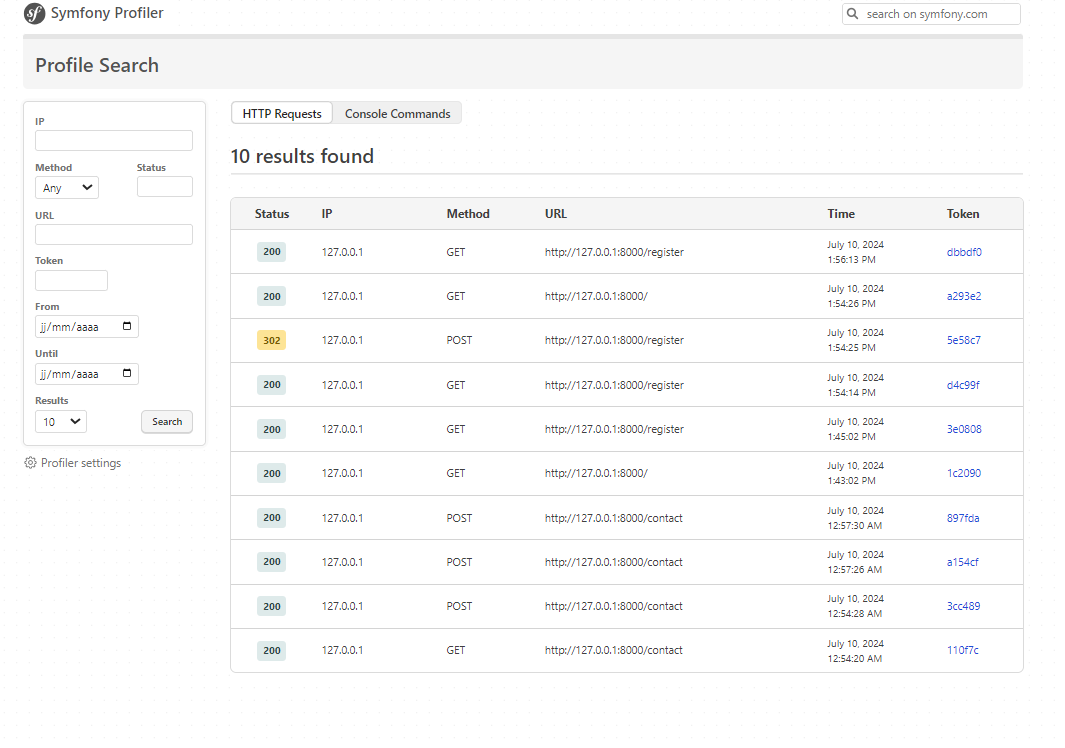Image resolution: width=1065 pixels, height=748 pixels.
Task: Open the Method dropdown showing Any
Action: point(66,187)
